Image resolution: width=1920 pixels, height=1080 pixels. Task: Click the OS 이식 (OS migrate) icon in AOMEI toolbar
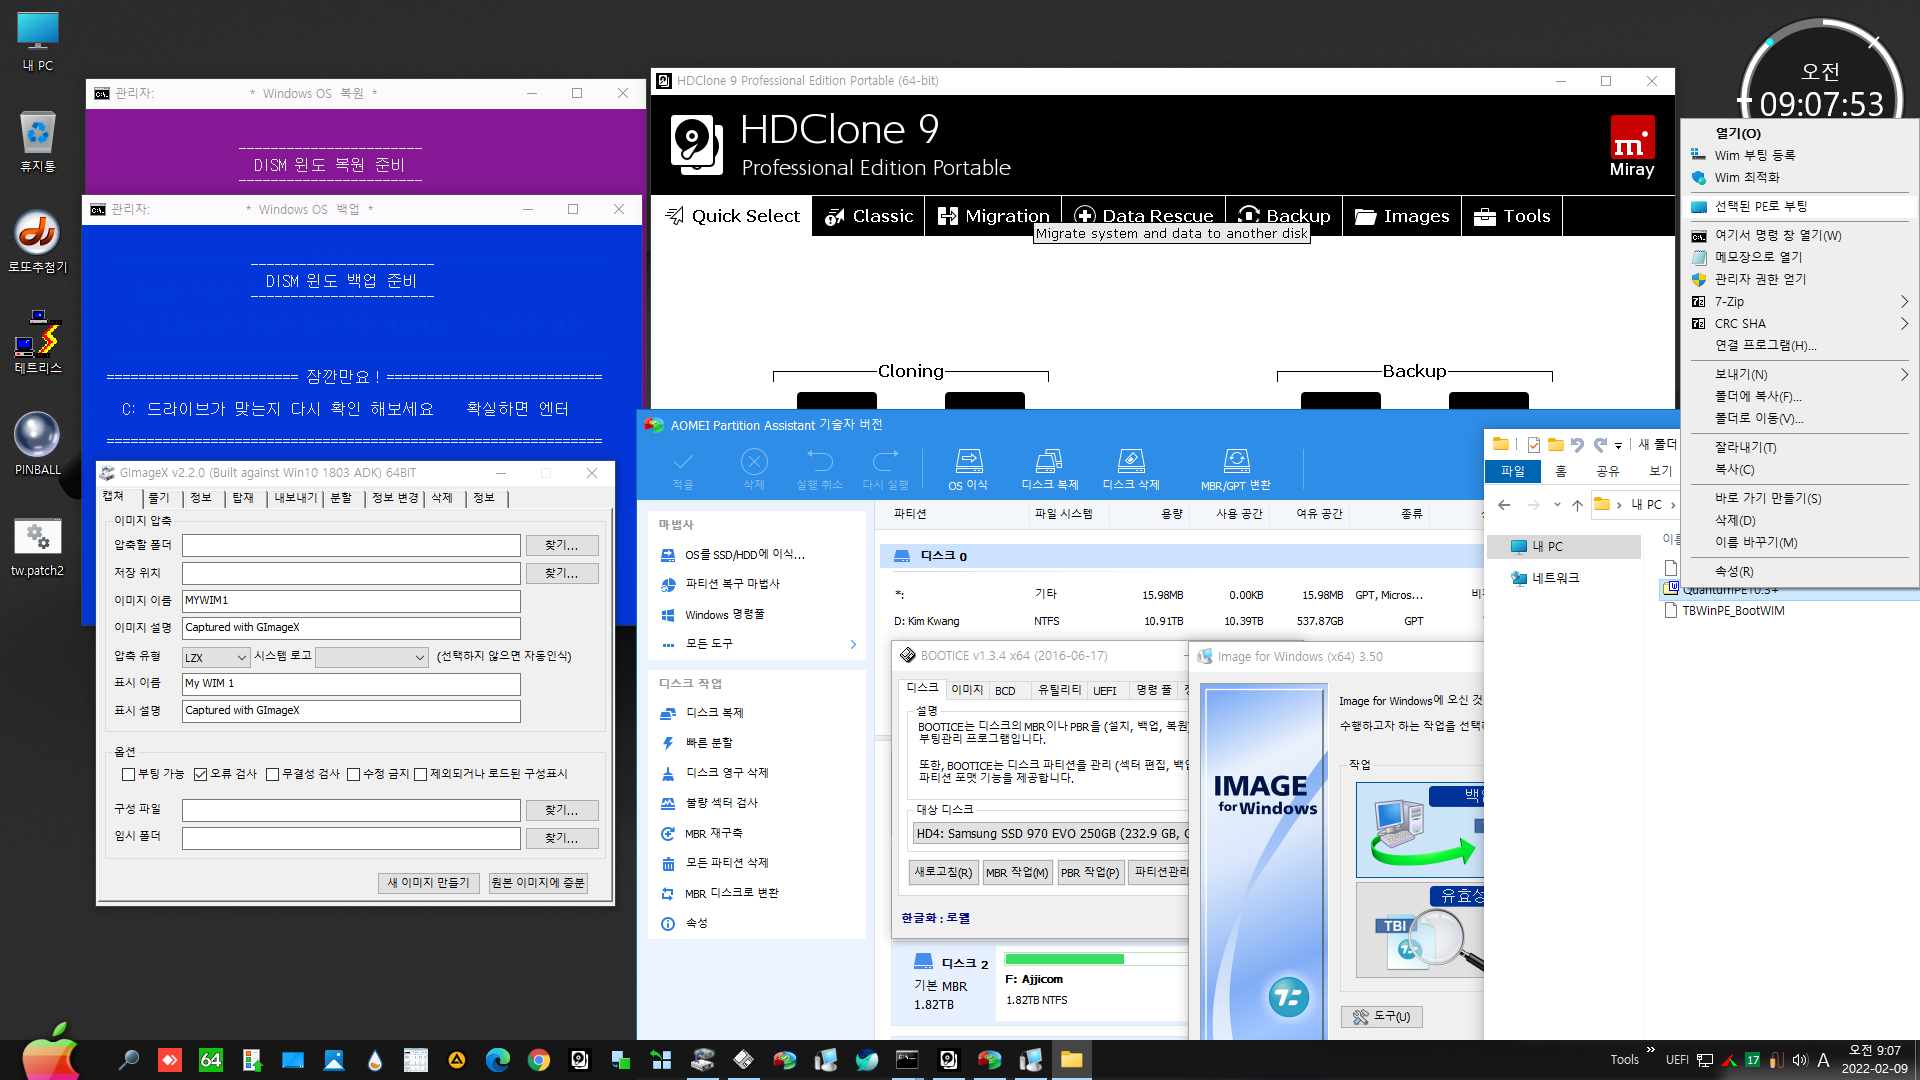point(968,469)
